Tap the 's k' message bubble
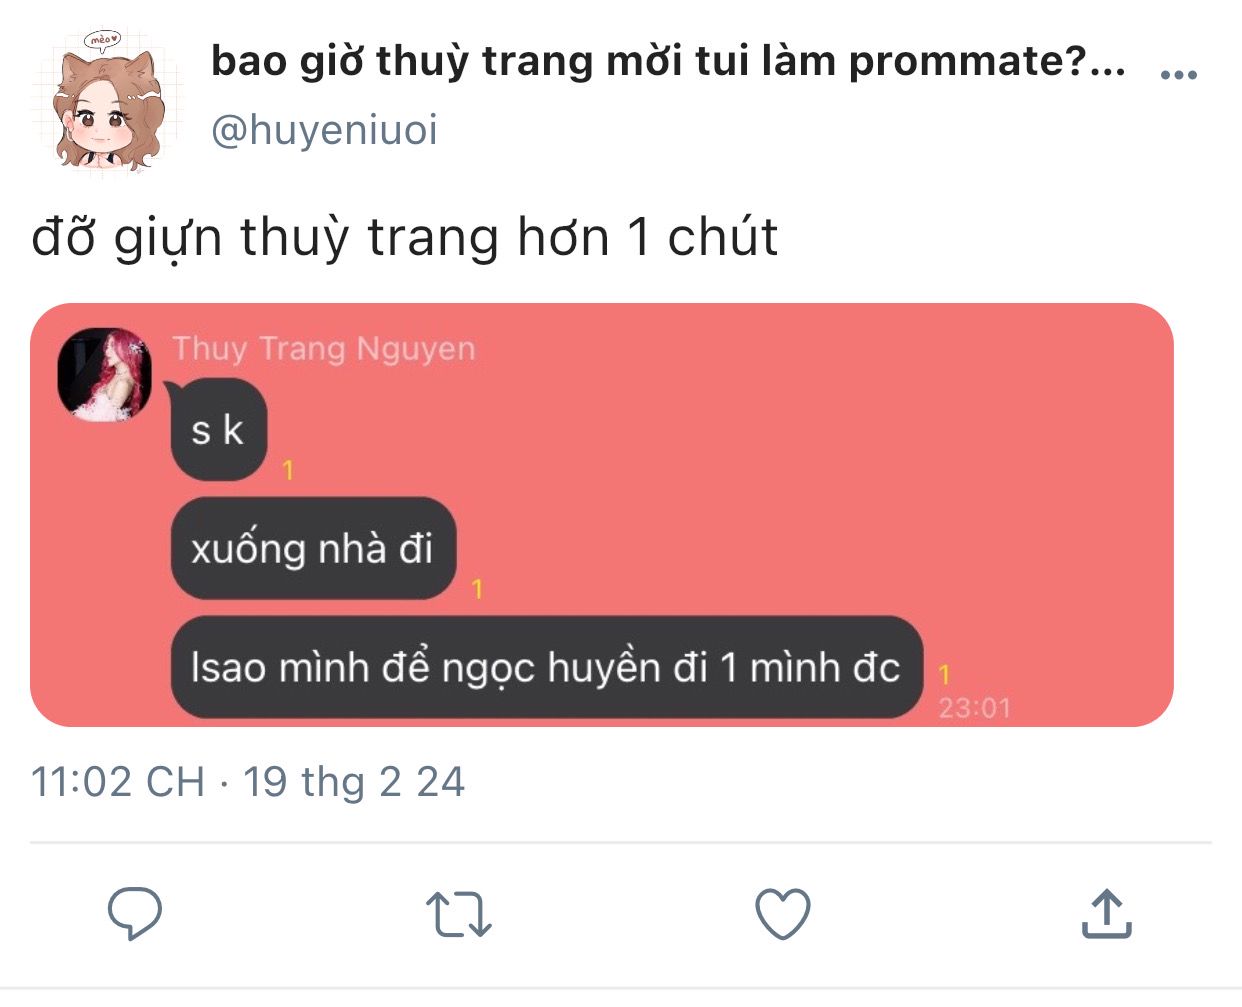The image size is (1242, 1007). coord(218,430)
